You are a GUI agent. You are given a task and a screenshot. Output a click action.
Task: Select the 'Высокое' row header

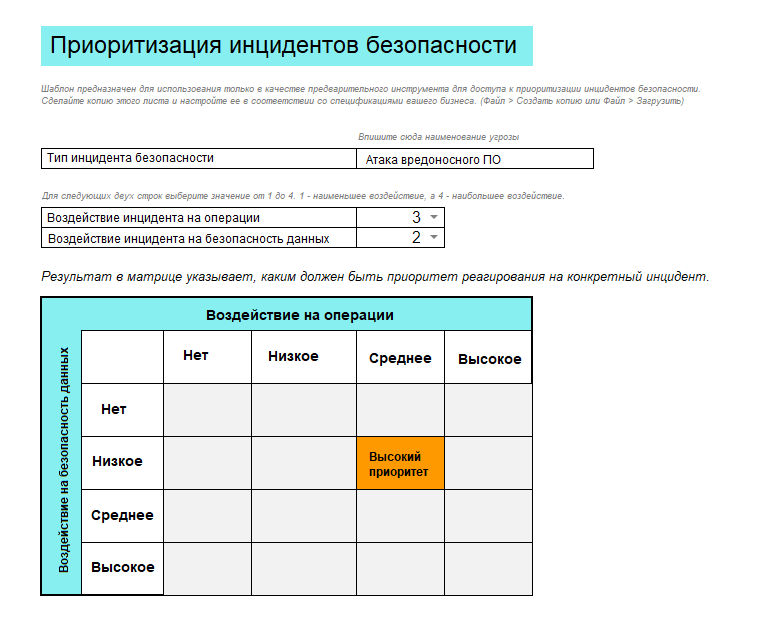point(122,567)
